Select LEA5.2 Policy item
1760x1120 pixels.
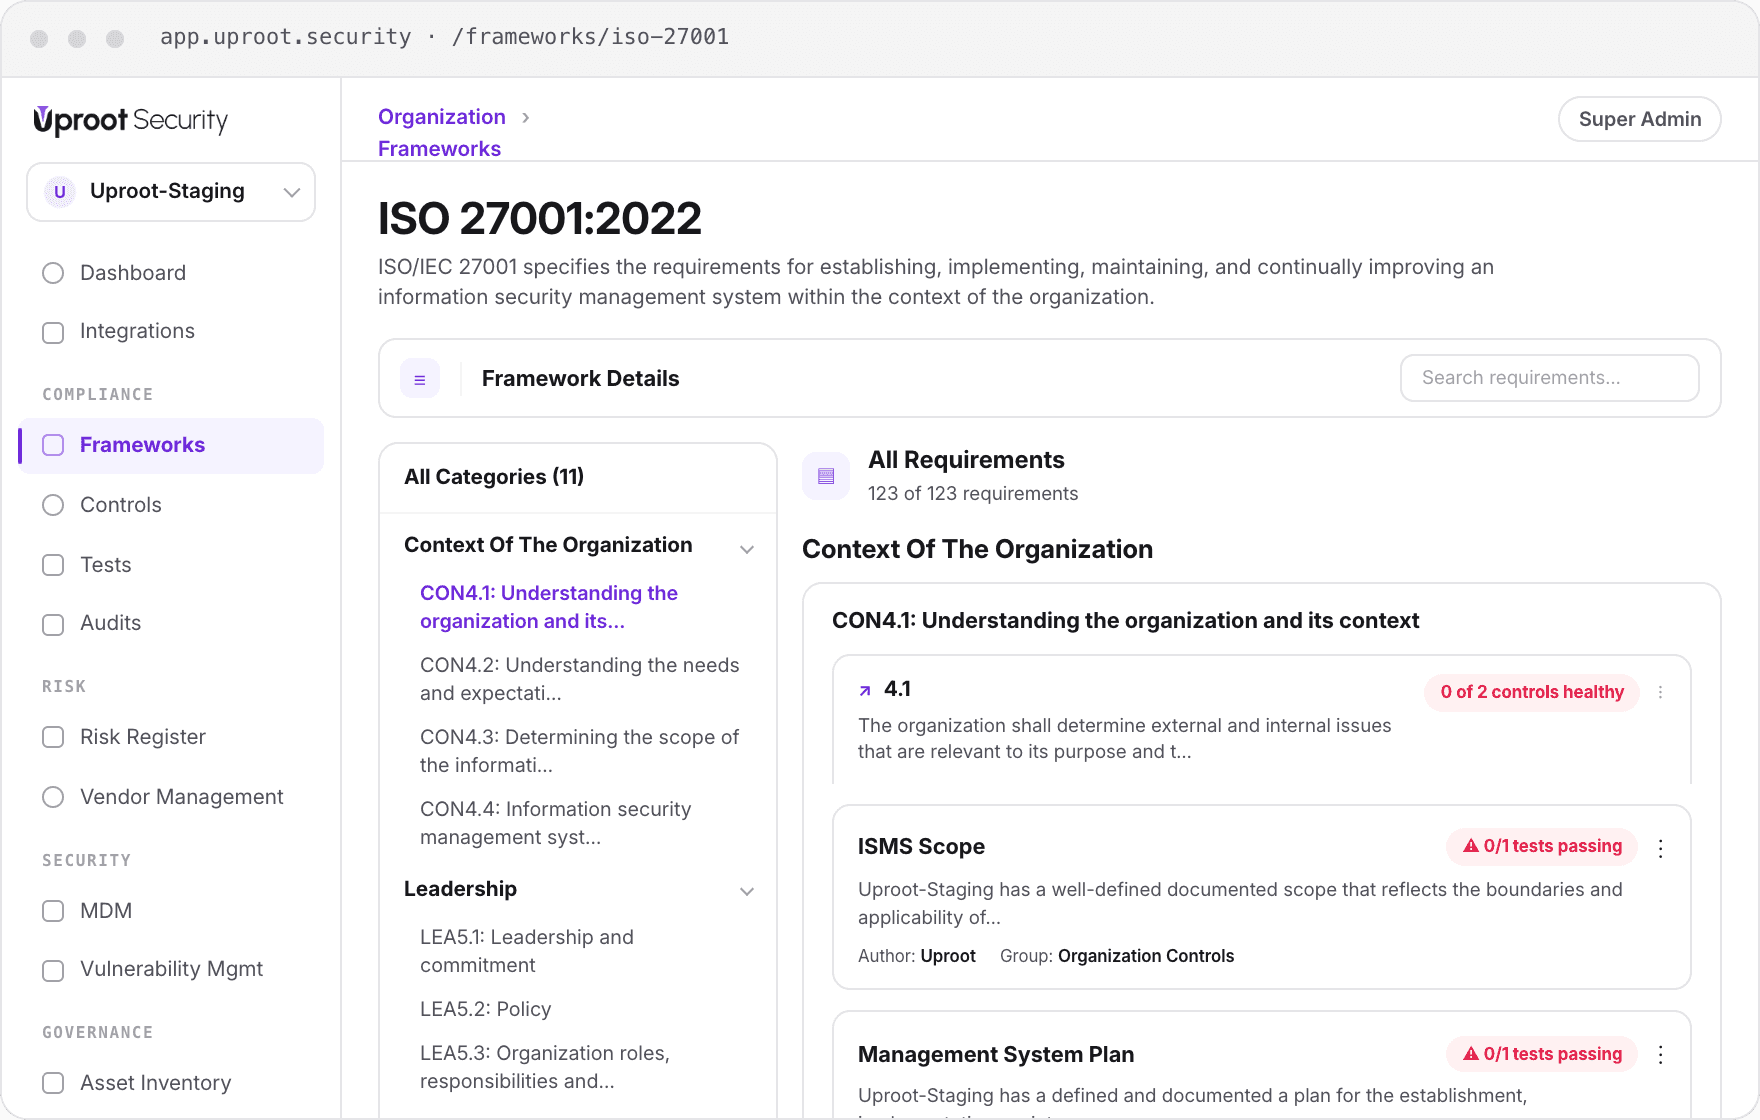pos(486,1009)
